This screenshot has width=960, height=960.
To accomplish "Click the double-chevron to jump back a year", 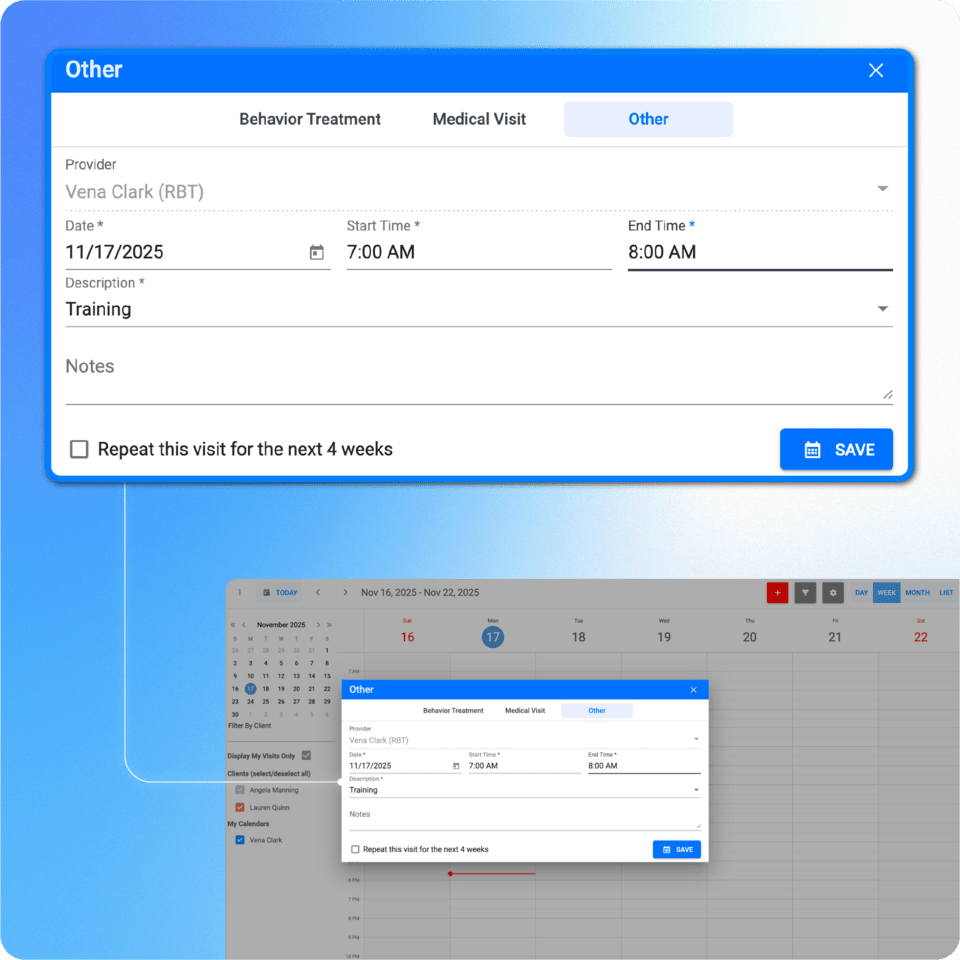I will click(233, 625).
